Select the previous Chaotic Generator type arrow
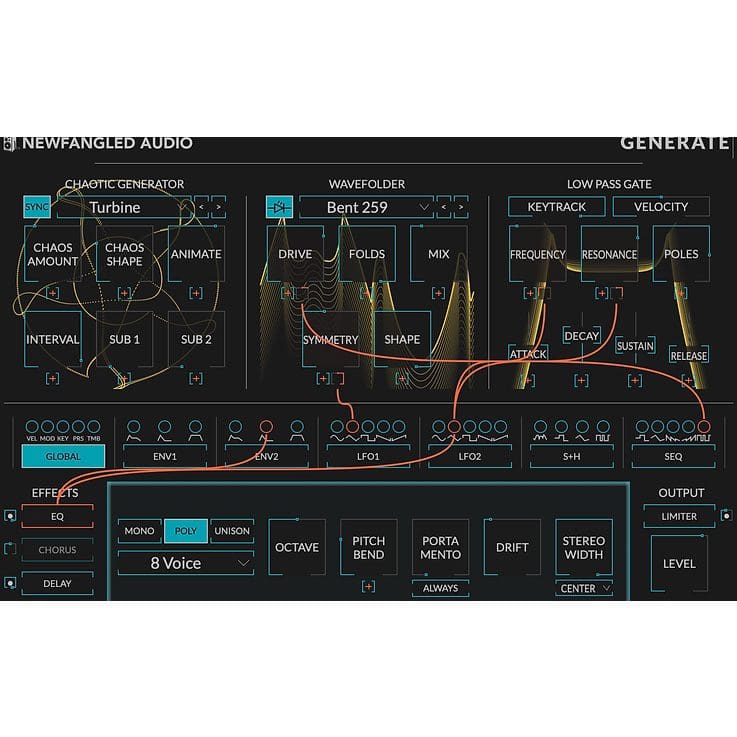The image size is (737, 737). [x=202, y=207]
